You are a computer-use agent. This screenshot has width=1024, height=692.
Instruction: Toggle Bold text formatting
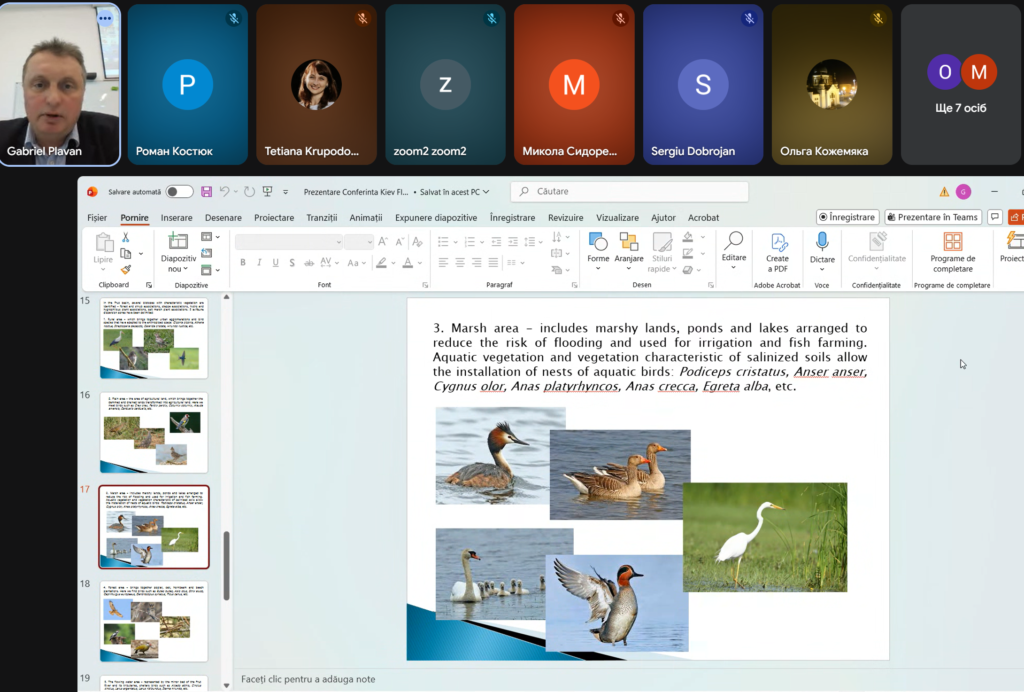243,263
